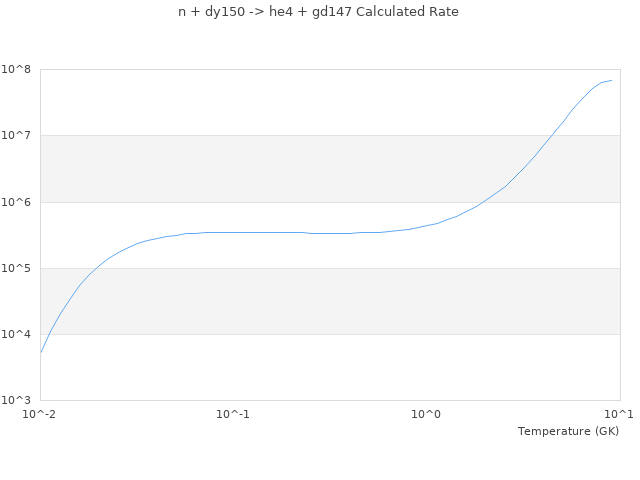Click the curve's lowest starting point at left
This screenshot has width=640, height=480.
click(41, 352)
